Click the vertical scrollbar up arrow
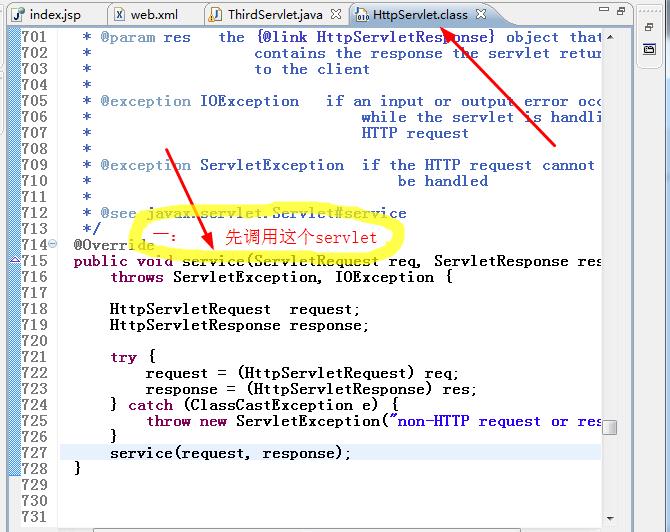This screenshot has height=532, width=670. pyautogui.click(x=610, y=37)
